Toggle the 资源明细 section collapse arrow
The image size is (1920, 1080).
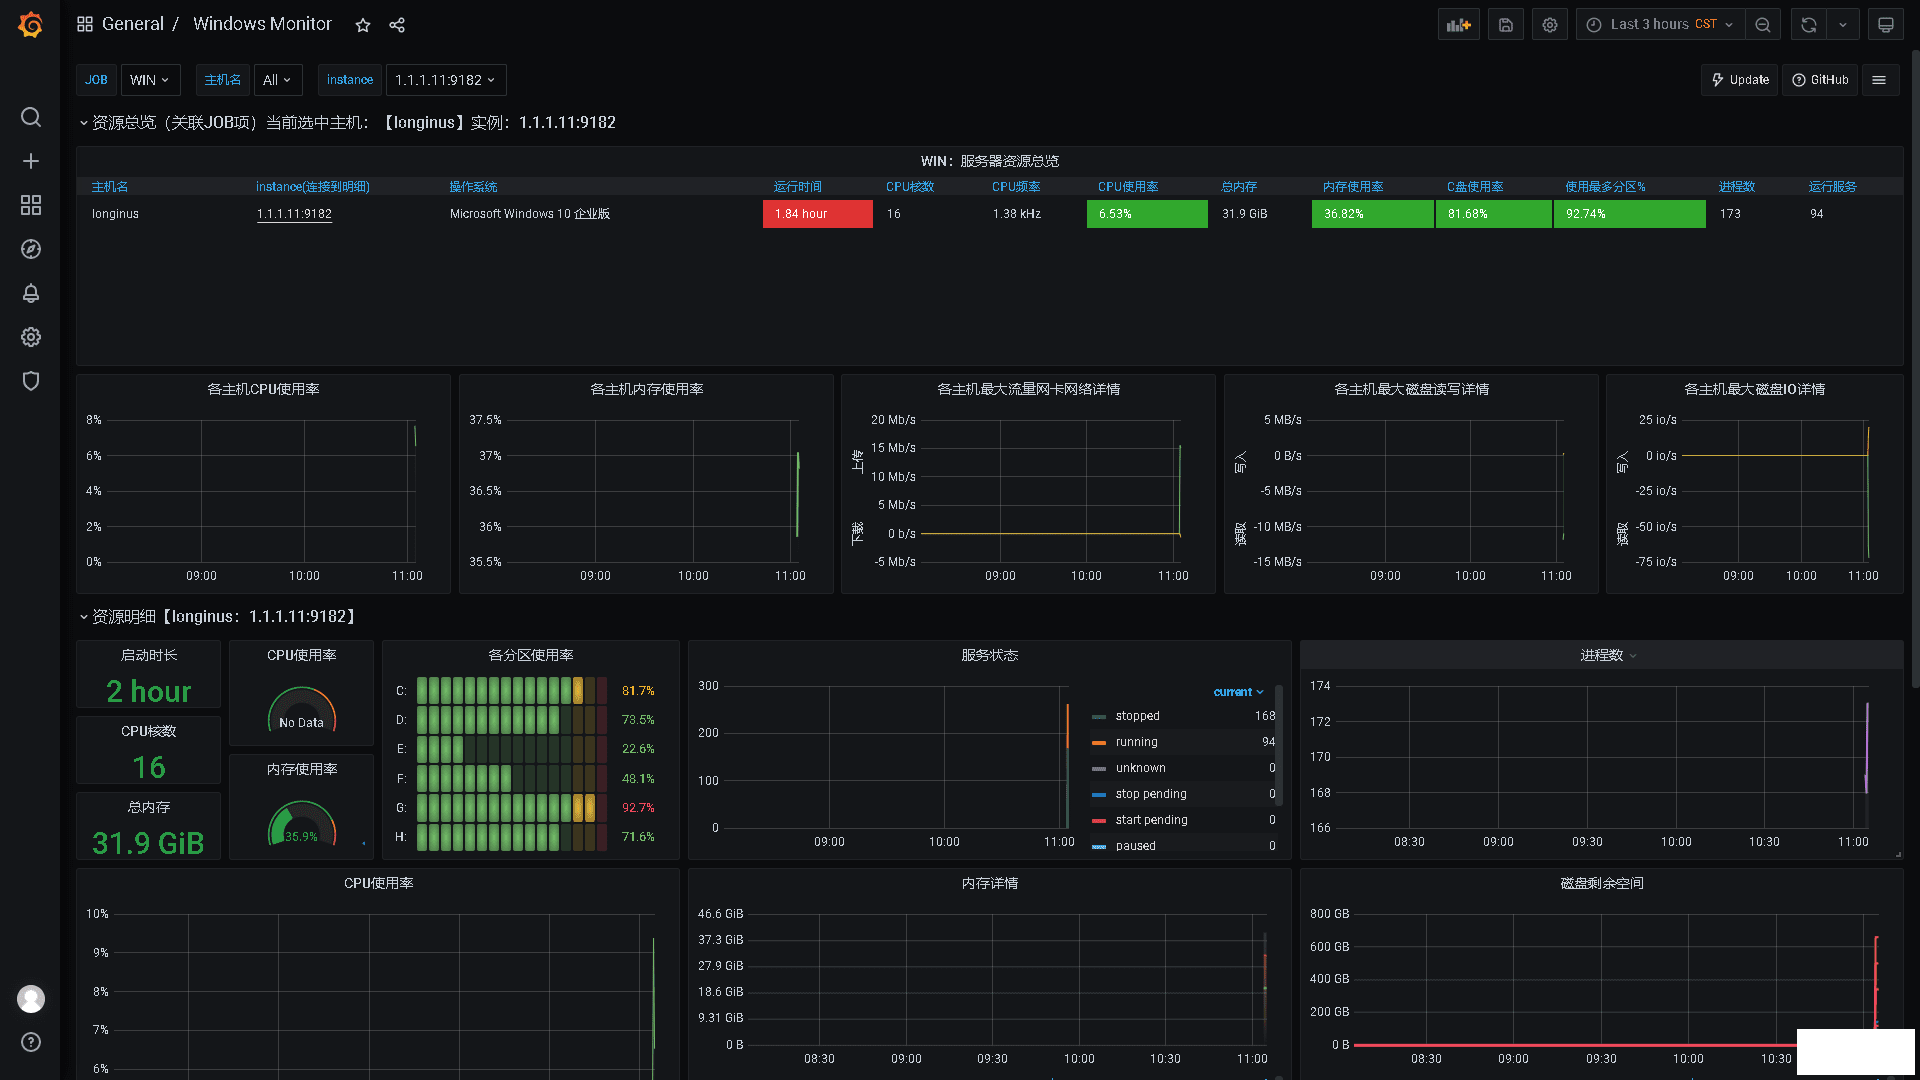pyautogui.click(x=83, y=616)
